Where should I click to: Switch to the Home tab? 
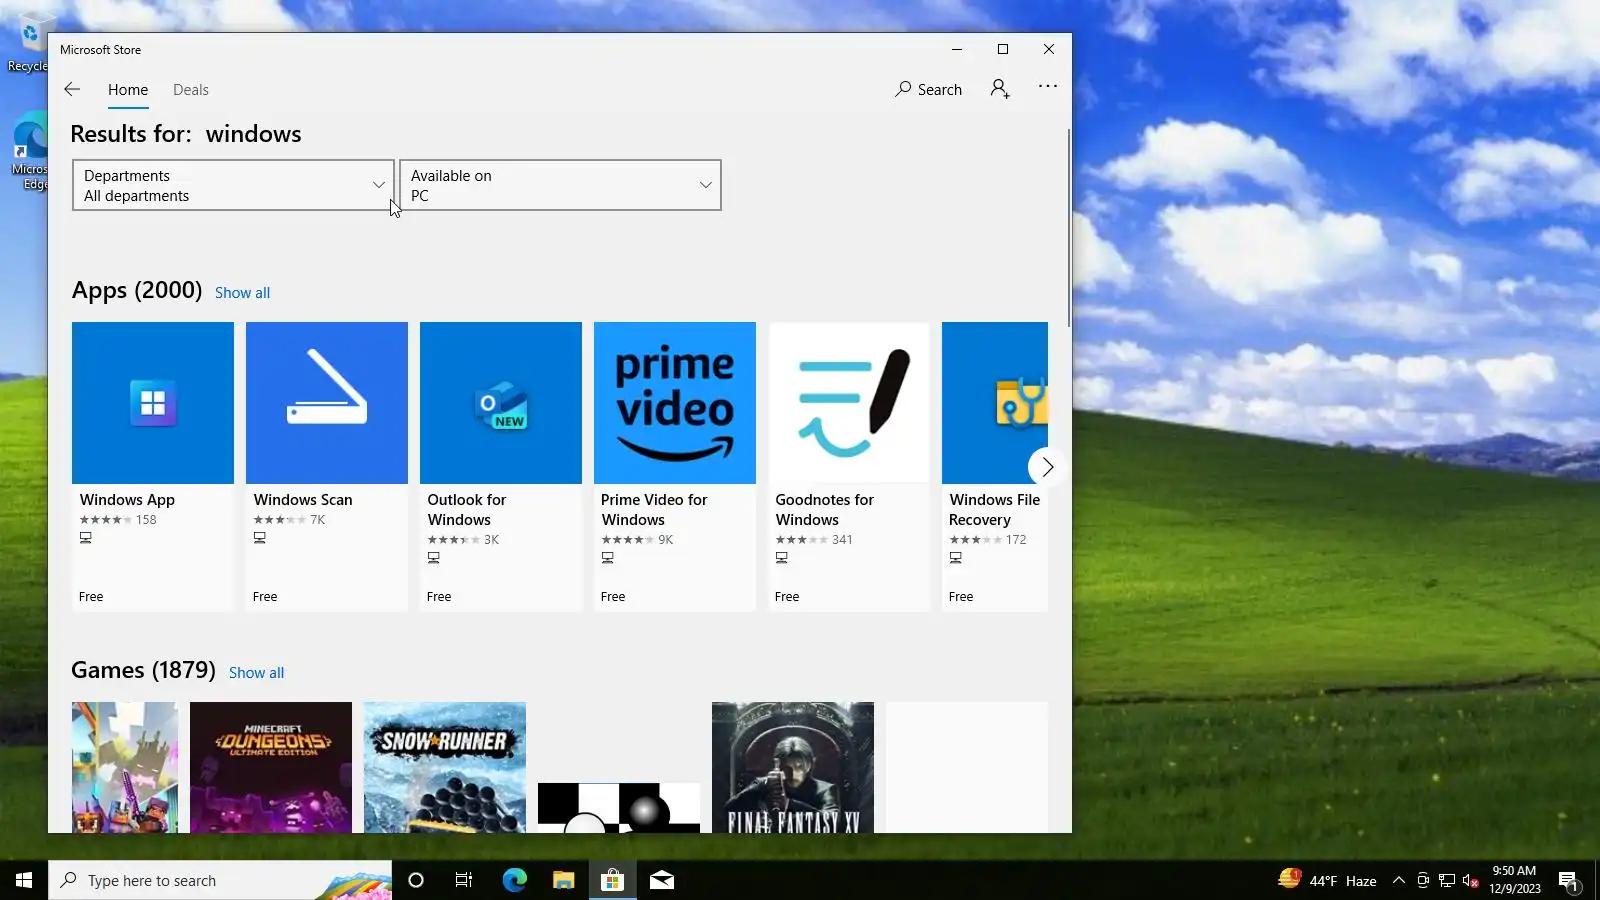pos(128,90)
